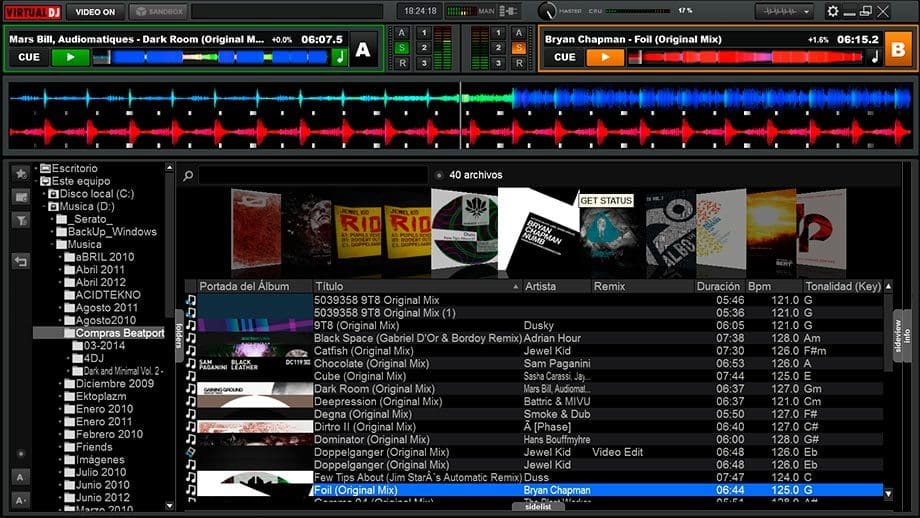Screen dimensions: 920x518
Task: Start playback with deck B orange play button
Action: 605,57
